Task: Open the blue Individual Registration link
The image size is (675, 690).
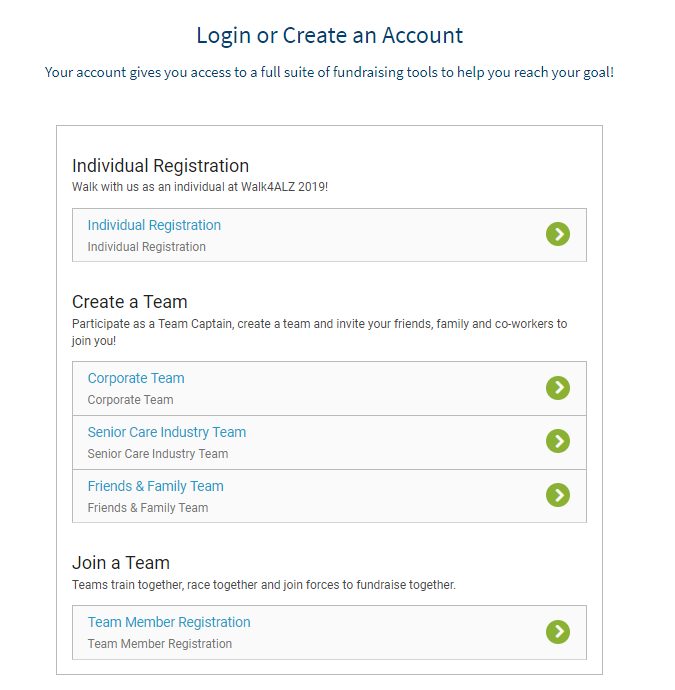Action: 154,225
